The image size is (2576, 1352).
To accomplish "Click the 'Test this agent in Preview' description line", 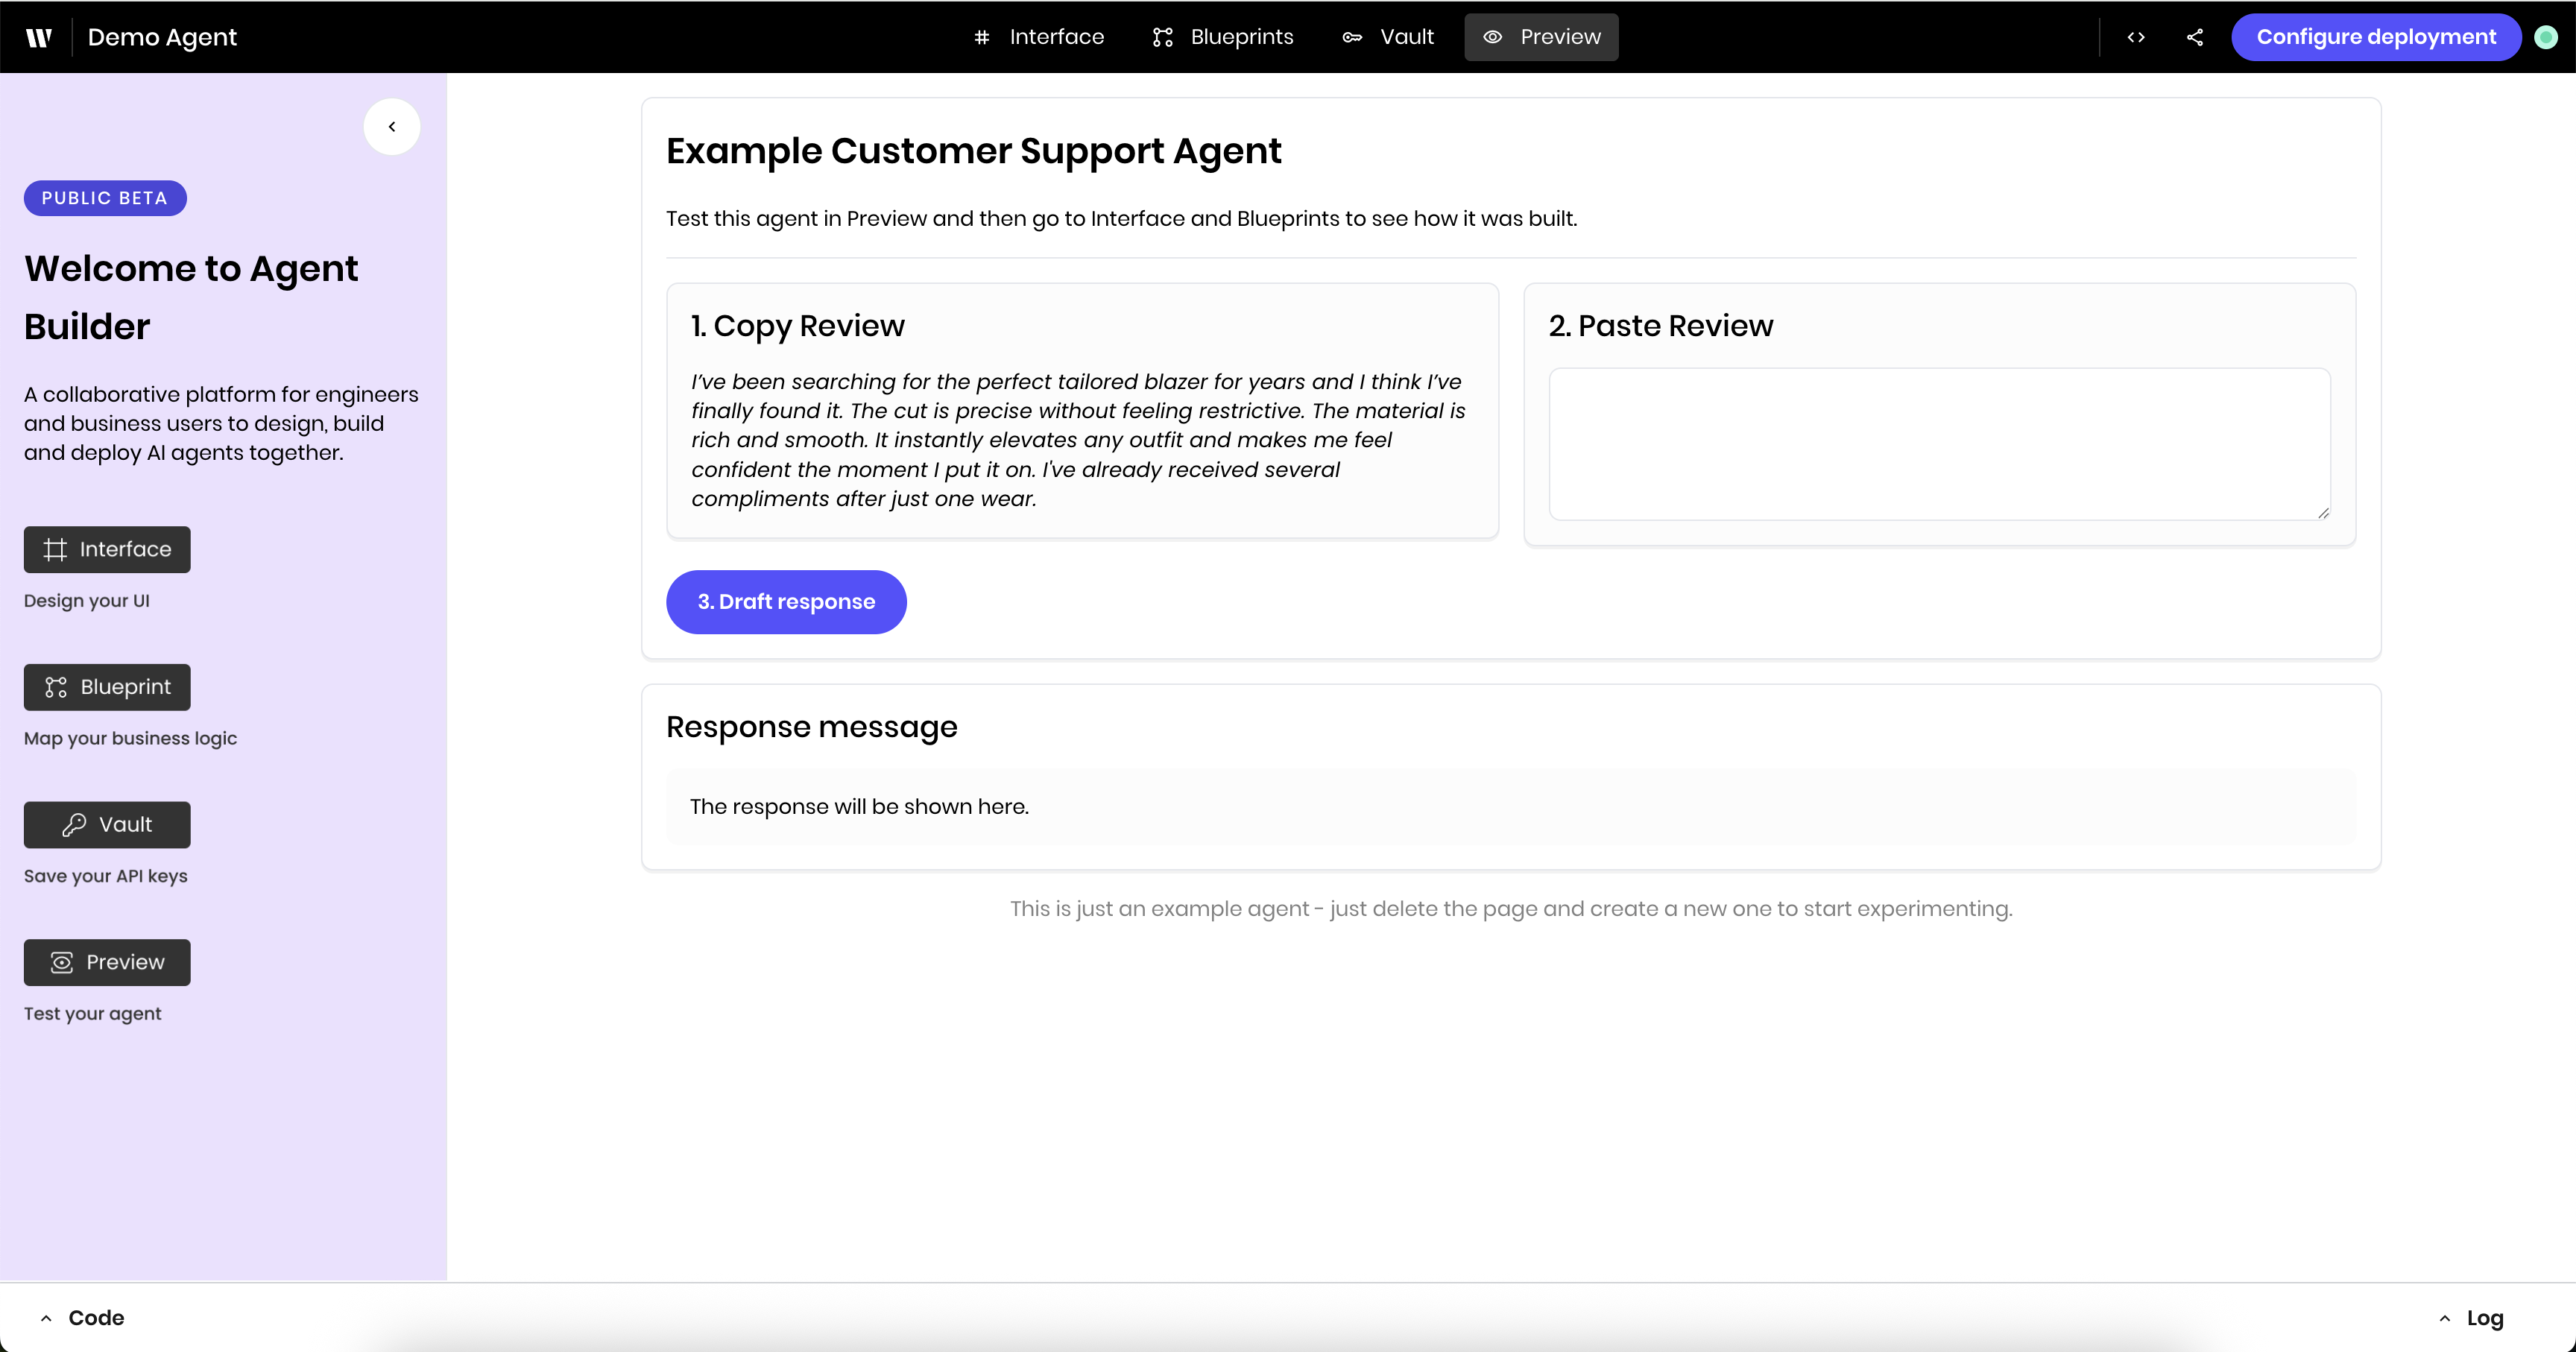I will 1121,219.
